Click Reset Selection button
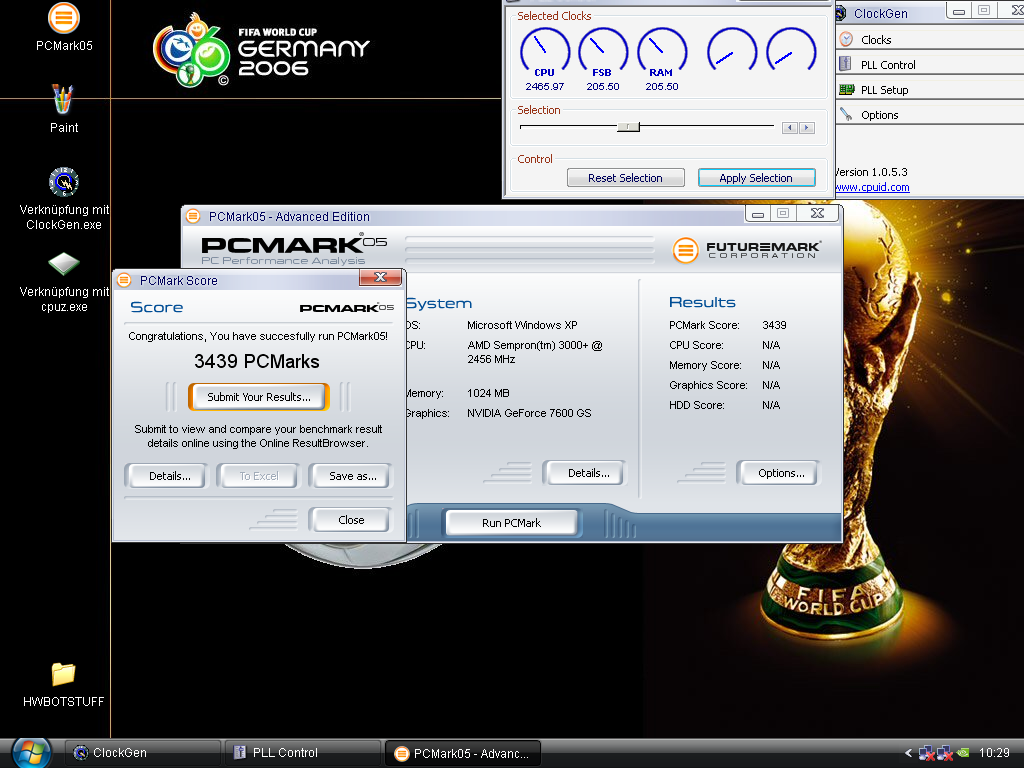The width and height of the screenshot is (1024, 768). click(626, 178)
